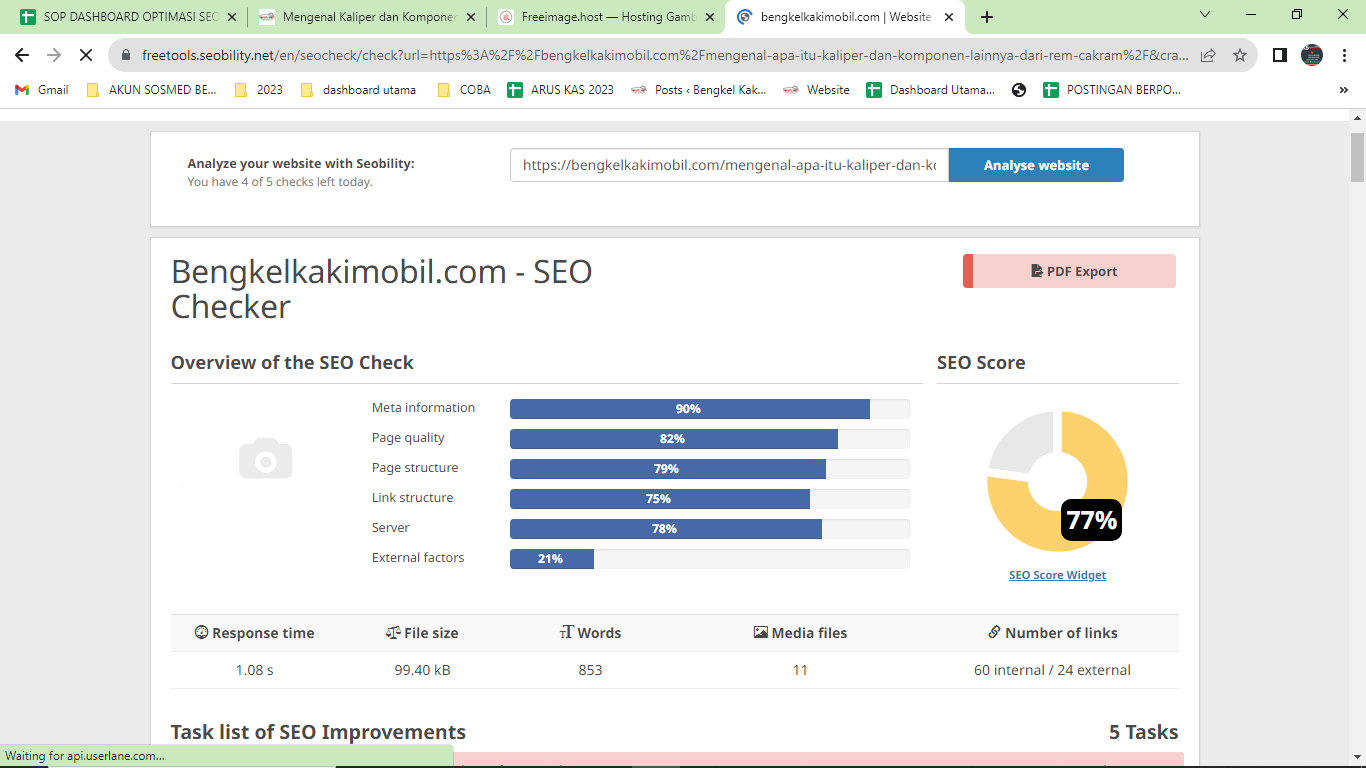Go forward to next page
The height and width of the screenshot is (768, 1366).
[x=54, y=55]
